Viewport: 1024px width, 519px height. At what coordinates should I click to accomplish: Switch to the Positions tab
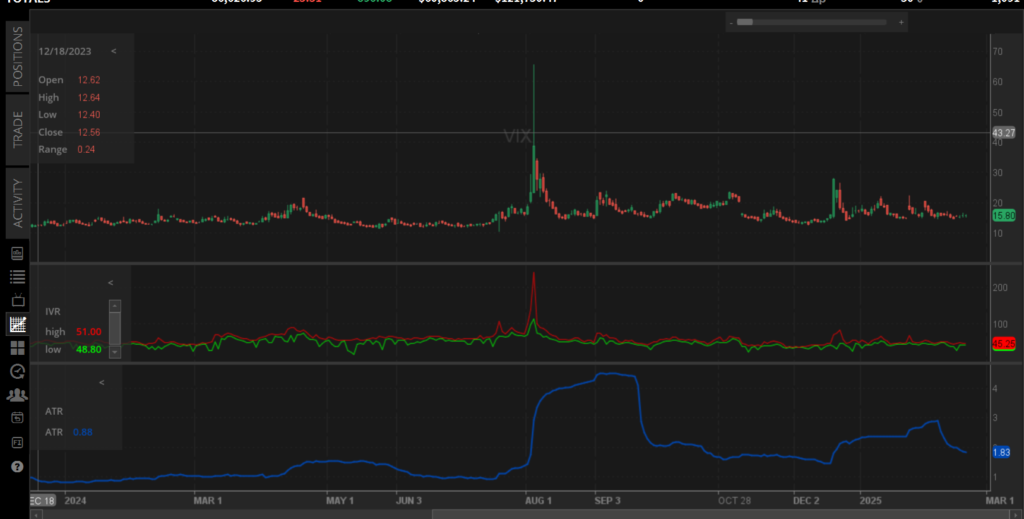click(x=17, y=56)
